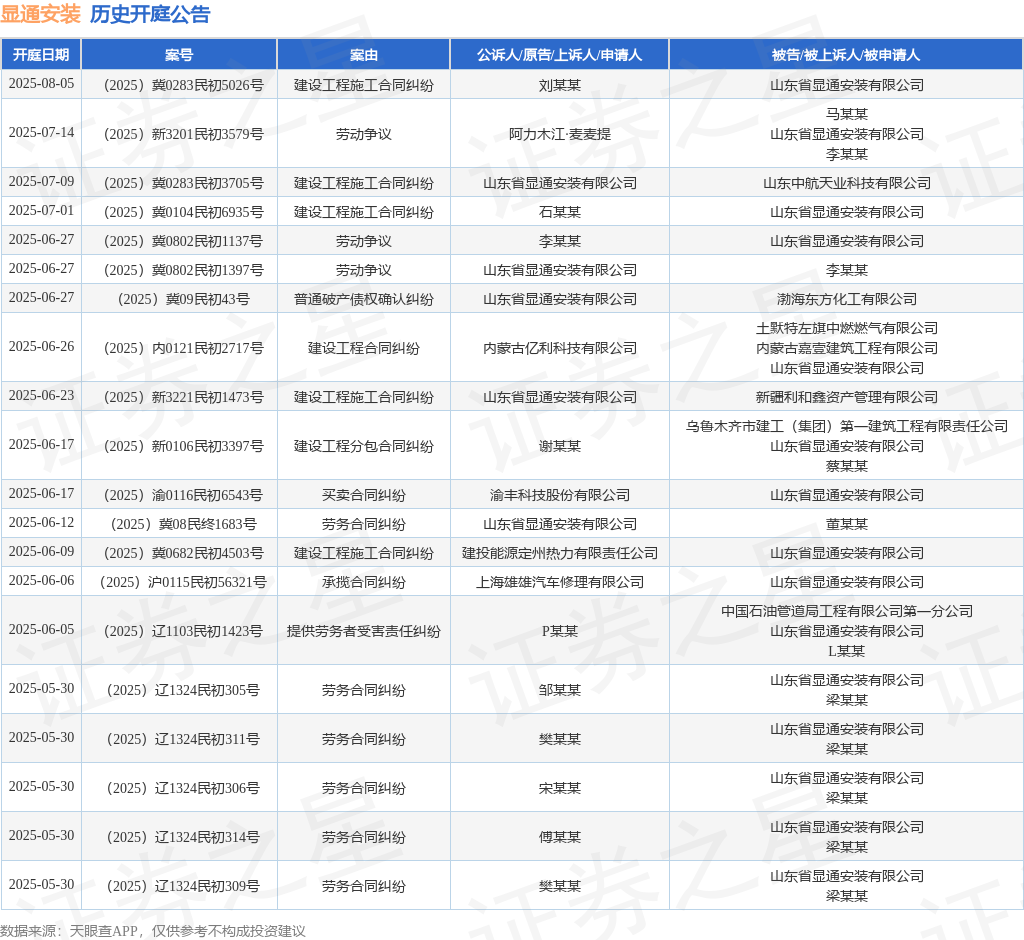The height and width of the screenshot is (940, 1024).
Task: Click plaintiff 上海雄雄汽车修理有限公司
Action: pos(560,582)
